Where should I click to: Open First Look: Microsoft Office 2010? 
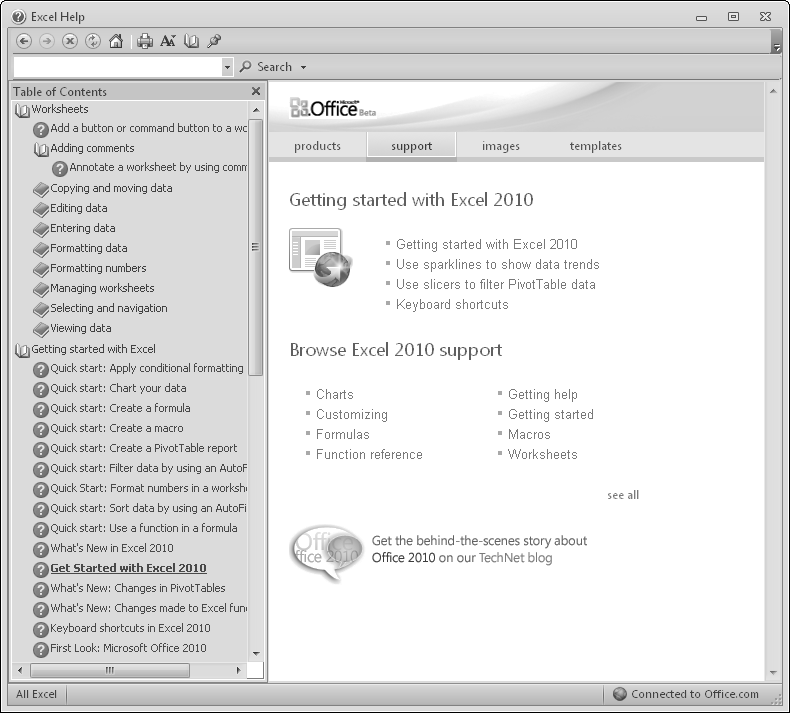point(128,648)
